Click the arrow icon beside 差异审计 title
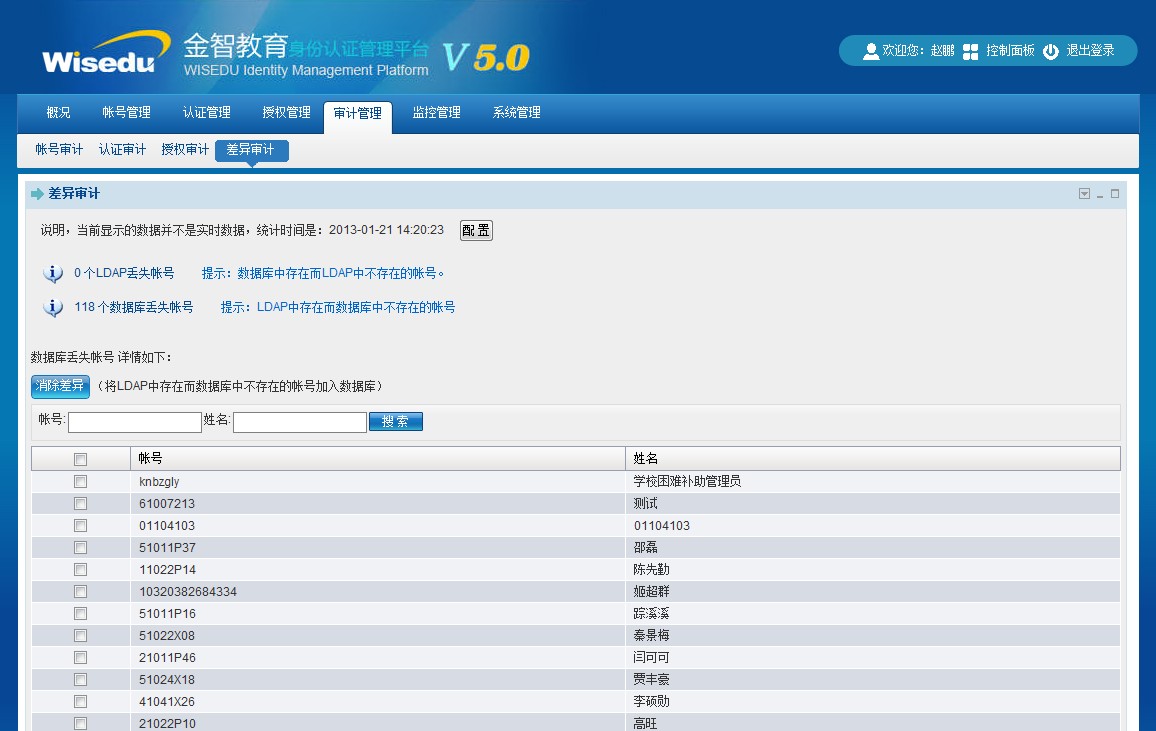 (38, 194)
